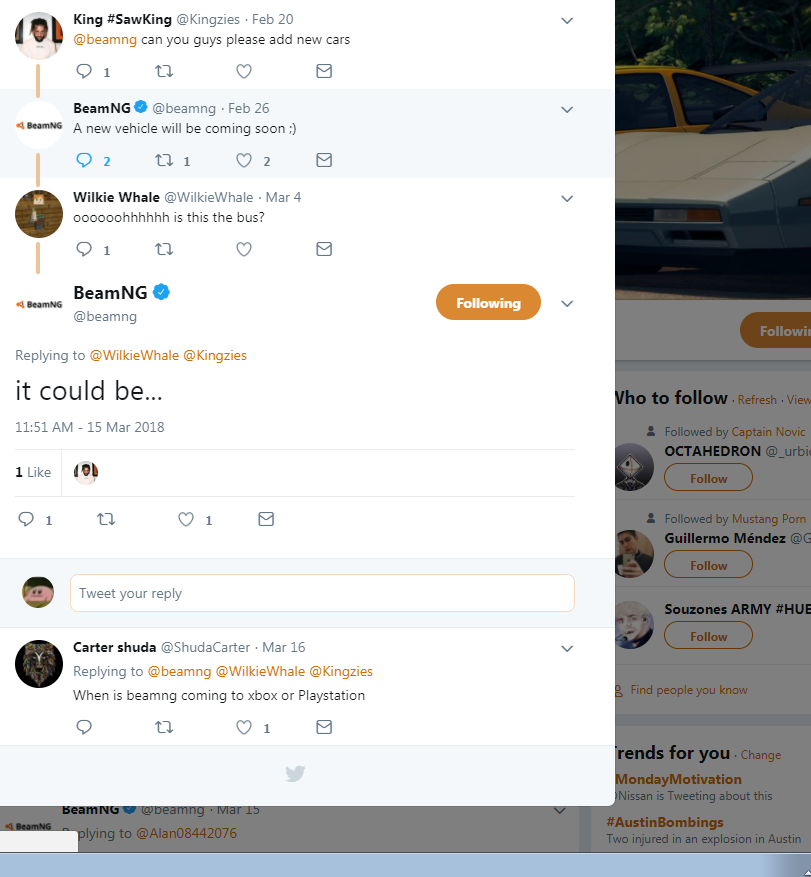The width and height of the screenshot is (811, 877).
Task: Reply to Carter shuda's tweet
Action: pyautogui.click(x=85, y=728)
